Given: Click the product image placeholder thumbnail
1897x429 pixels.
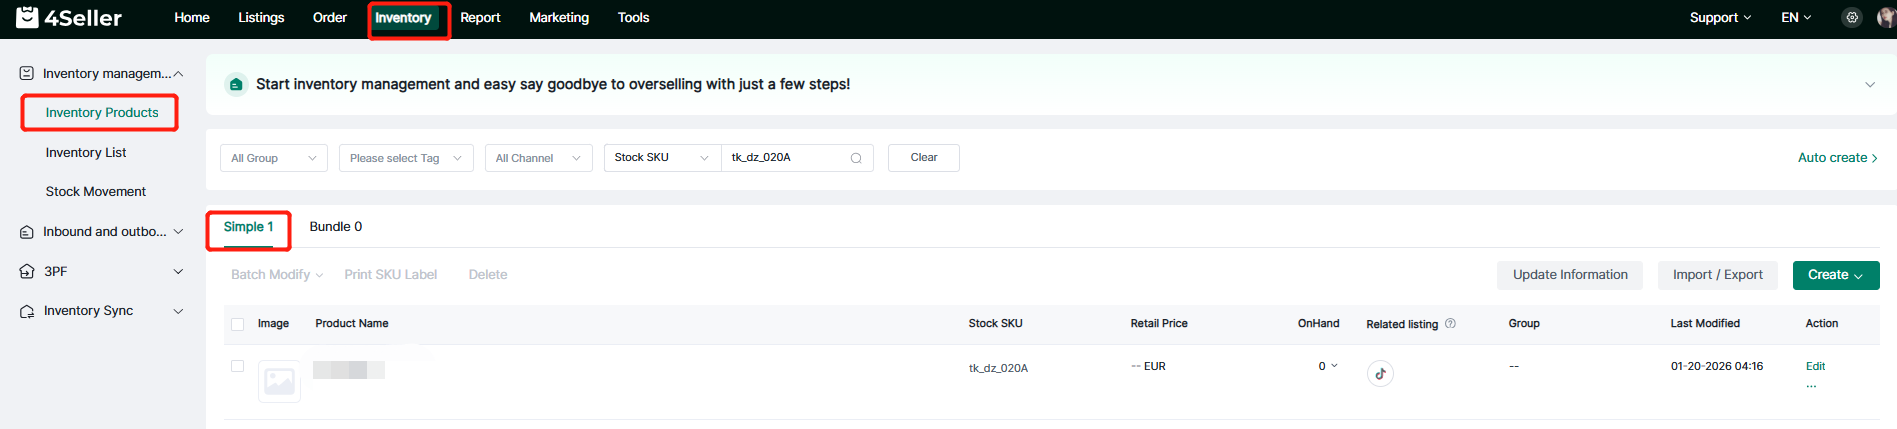Looking at the screenshot, I should click(x=279, y=381).
